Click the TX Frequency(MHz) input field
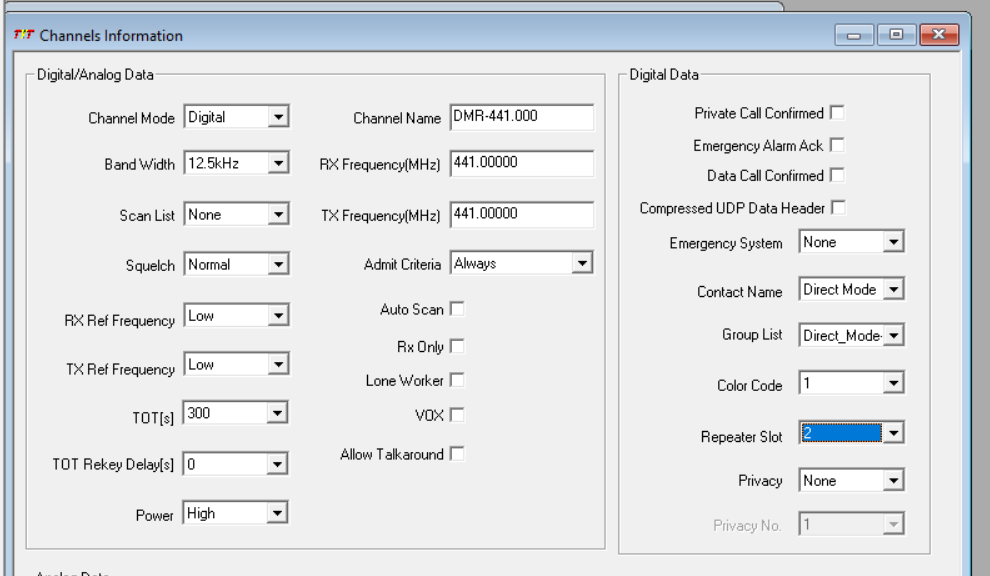 522,214
